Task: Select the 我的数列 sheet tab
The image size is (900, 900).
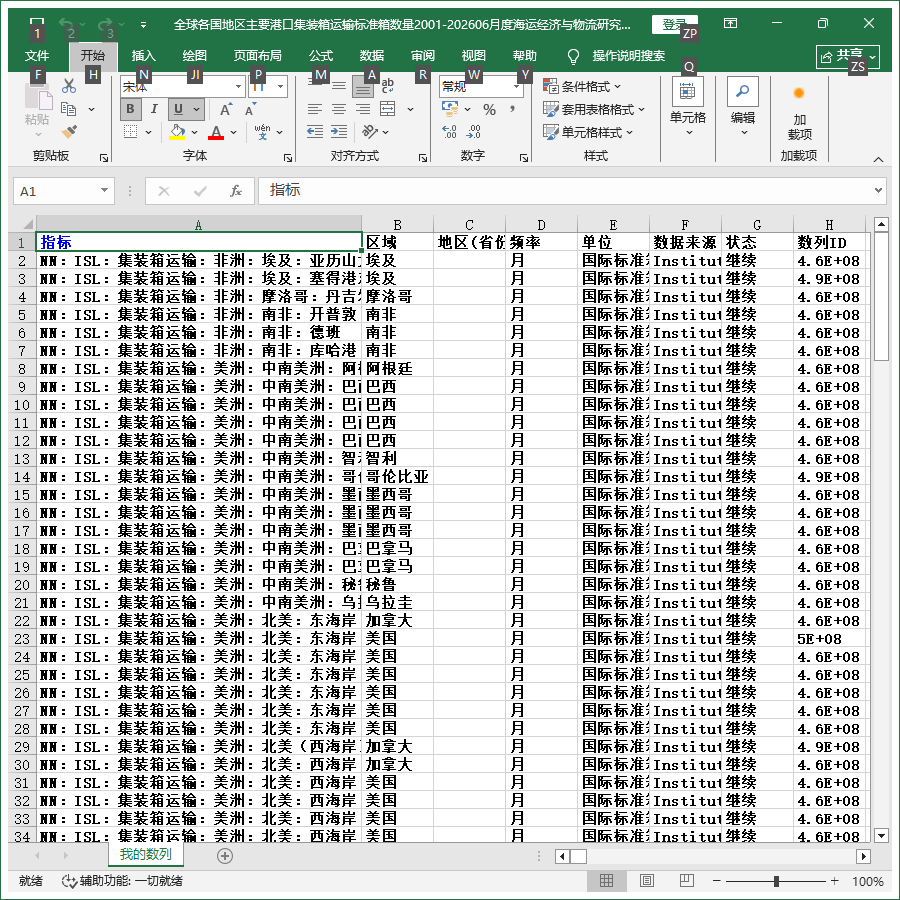Action: click(x=146, y=854)
